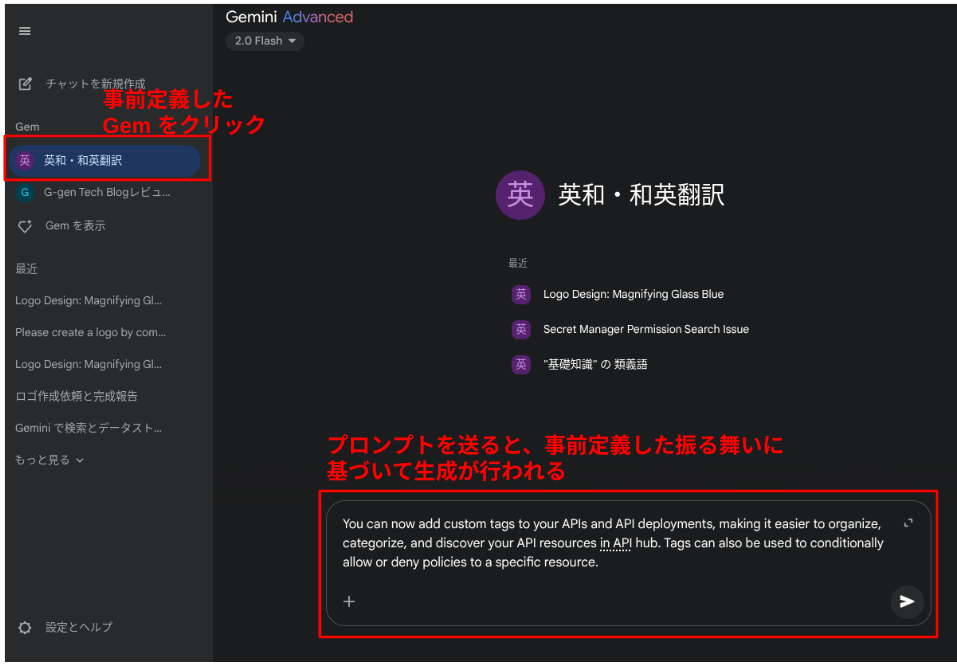This screenshot has width=957, height=669.
Task: Select the 英和・和英翻訳 gem in sidebar
Action: pos(104,160)
